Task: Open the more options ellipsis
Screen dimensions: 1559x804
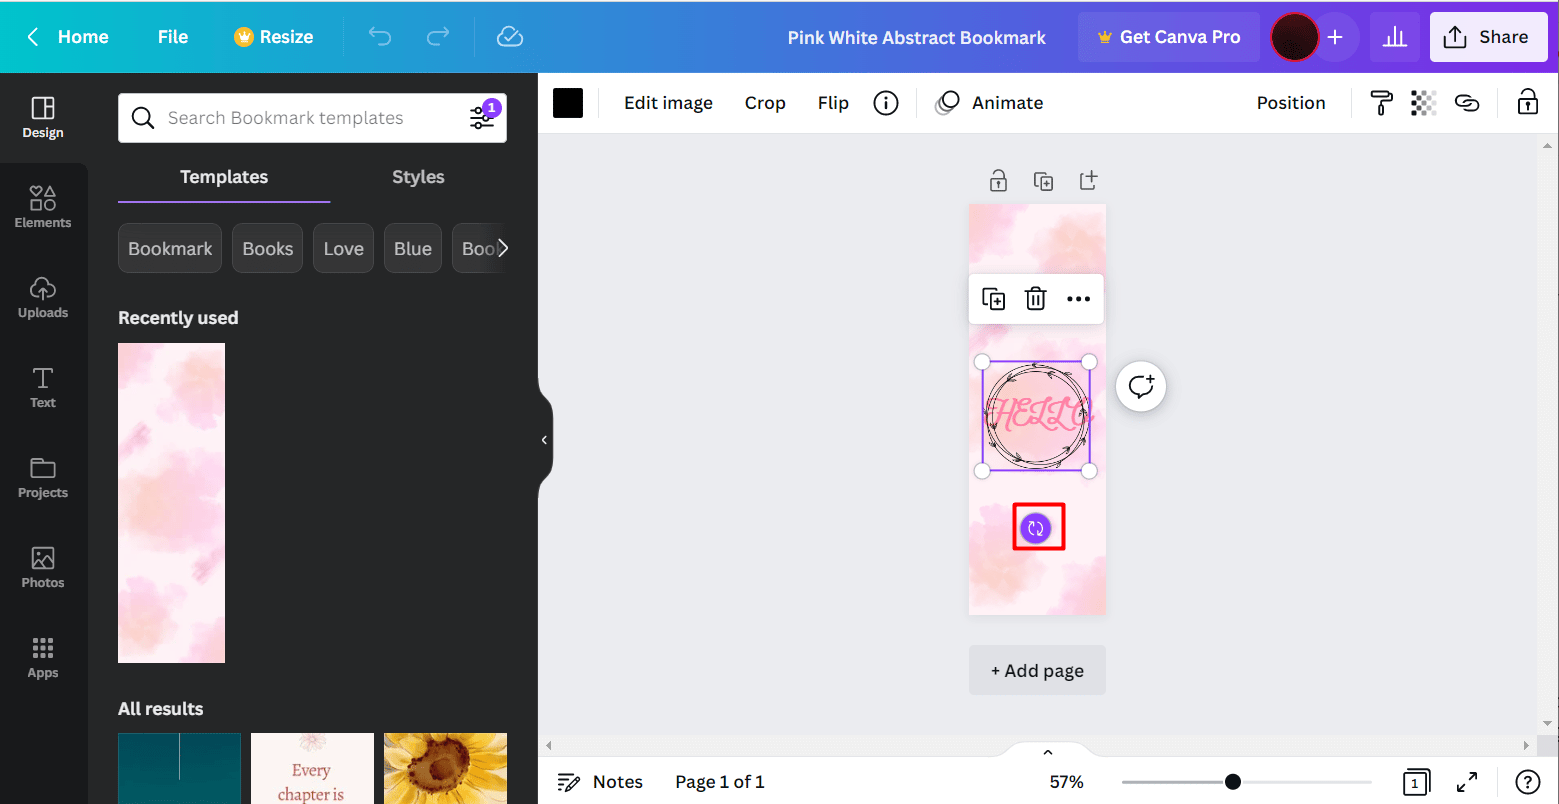Action: [1078, 299]
